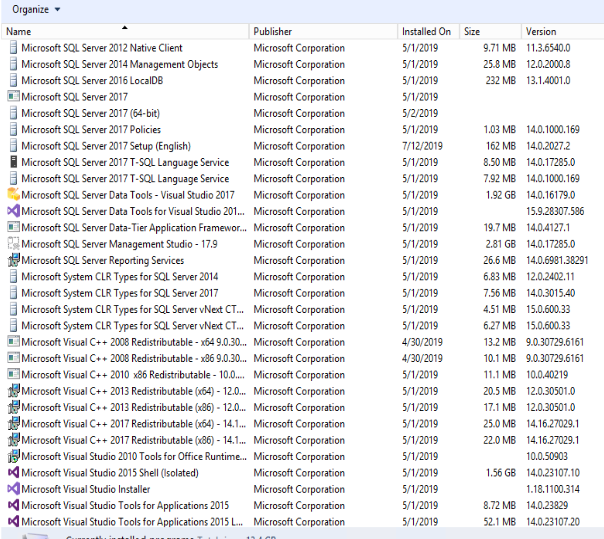Select Visual C++ 2013 Redistributable (x86) name
The height and width of the screenshot is (539, 604).
click(134, 407)
